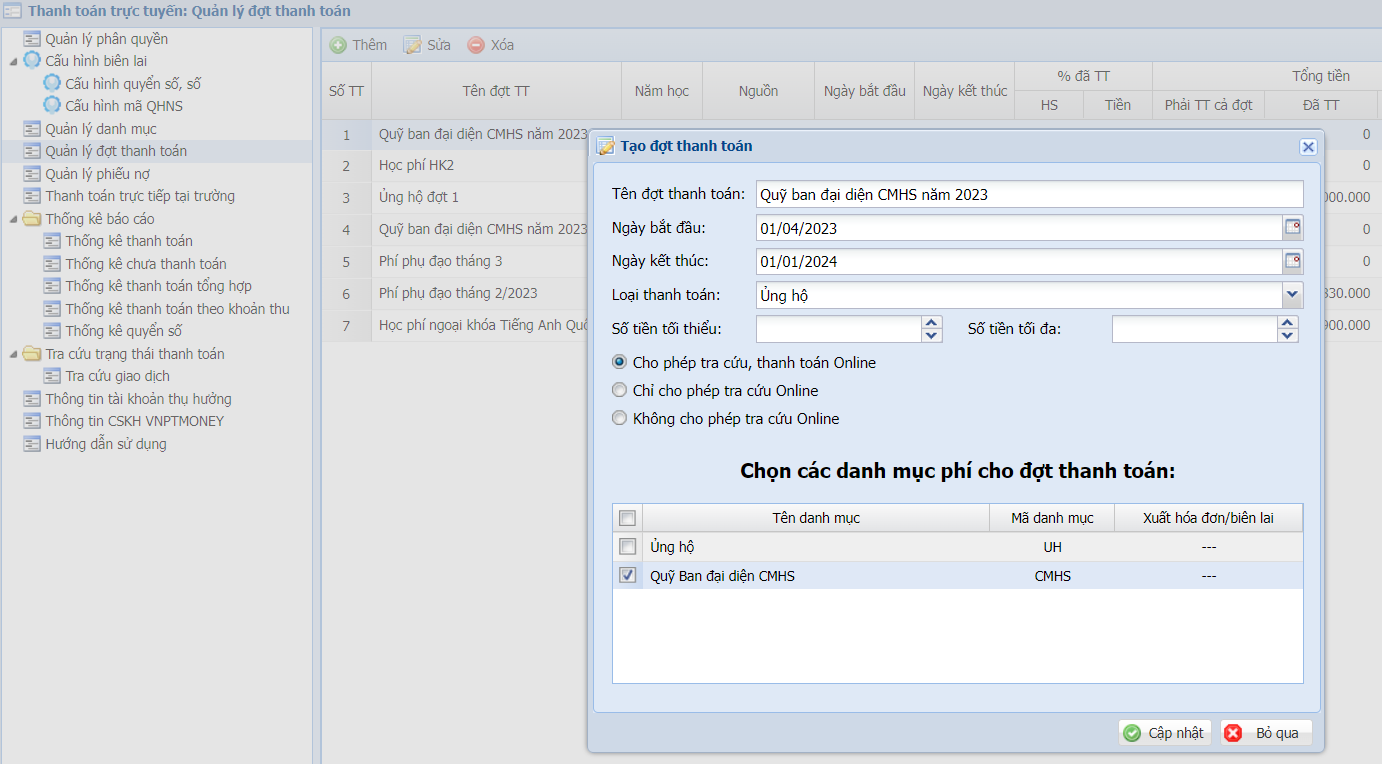The image size is (1382, 764).
Task: Collapse the Cấu hình biên lai tree node
Action: tap(13, 61)
